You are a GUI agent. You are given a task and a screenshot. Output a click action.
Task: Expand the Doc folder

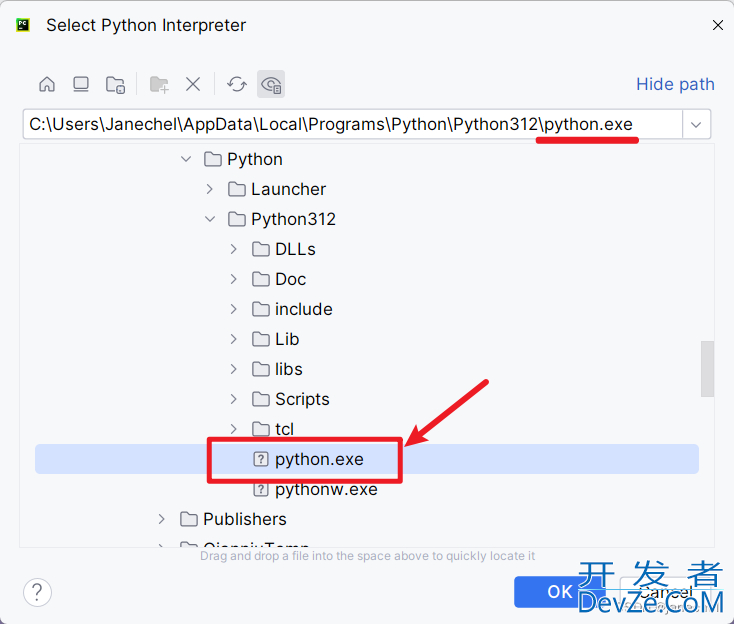pyautogui.click(x=234, y=279)
